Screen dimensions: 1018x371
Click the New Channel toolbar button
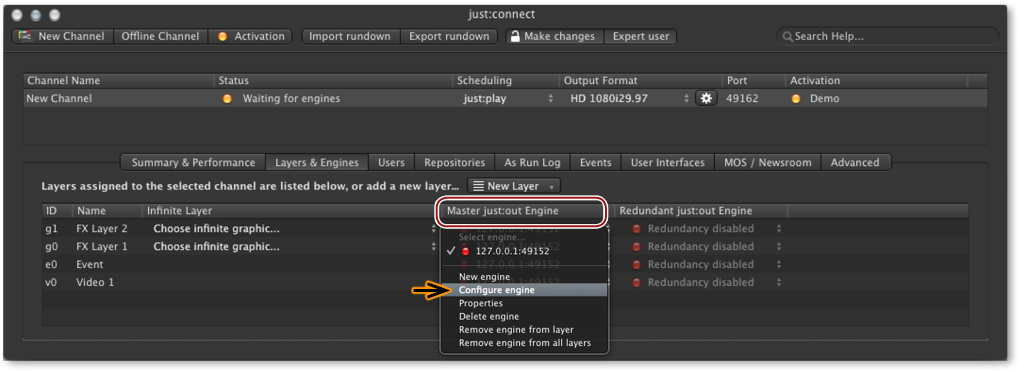[62, 36]
